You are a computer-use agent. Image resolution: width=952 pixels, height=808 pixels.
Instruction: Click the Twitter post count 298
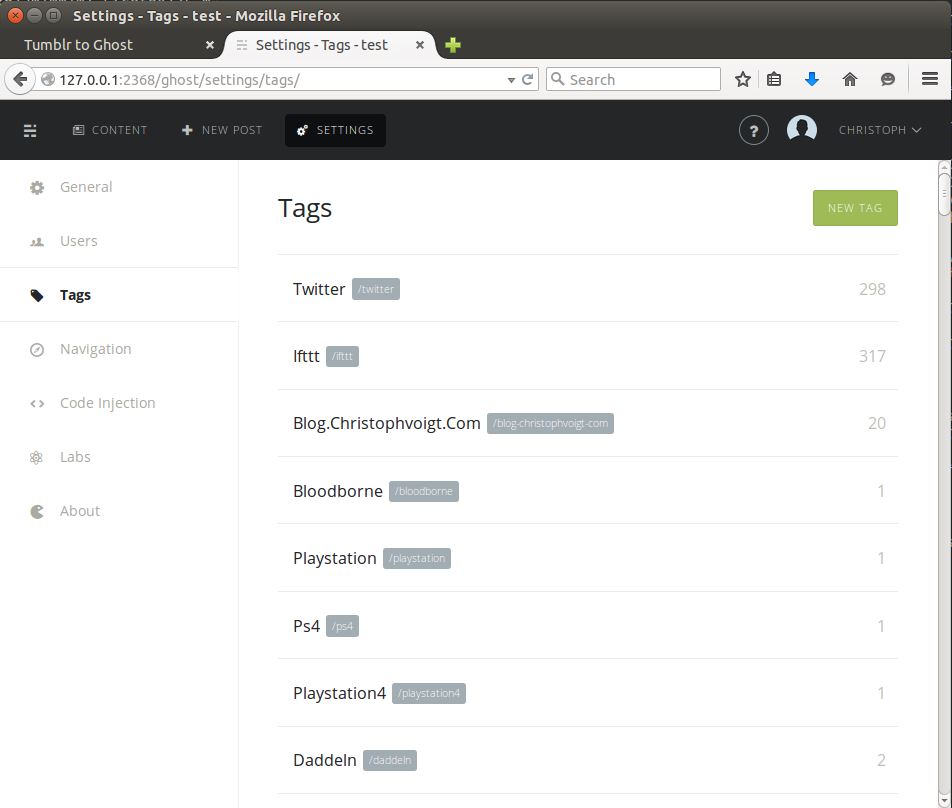click(x=872, y=289)
